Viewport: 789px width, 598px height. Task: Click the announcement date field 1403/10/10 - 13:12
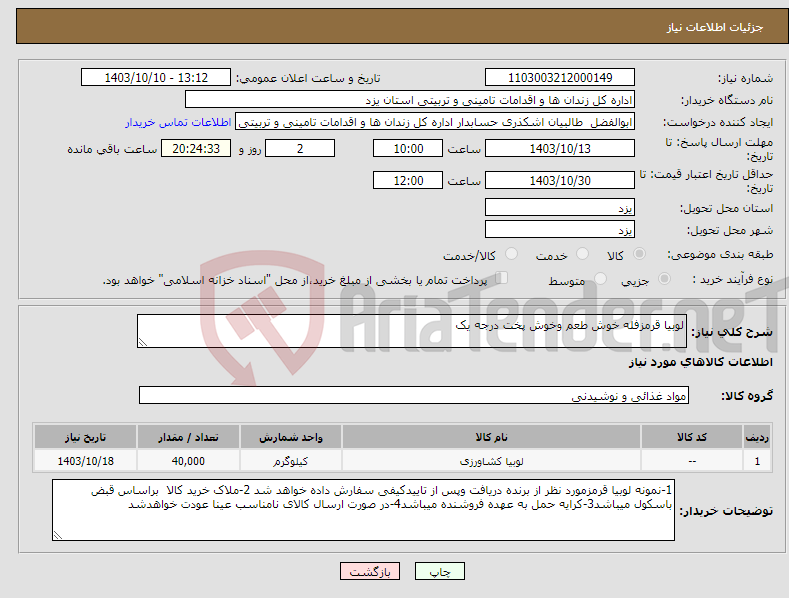coord(155,78)
